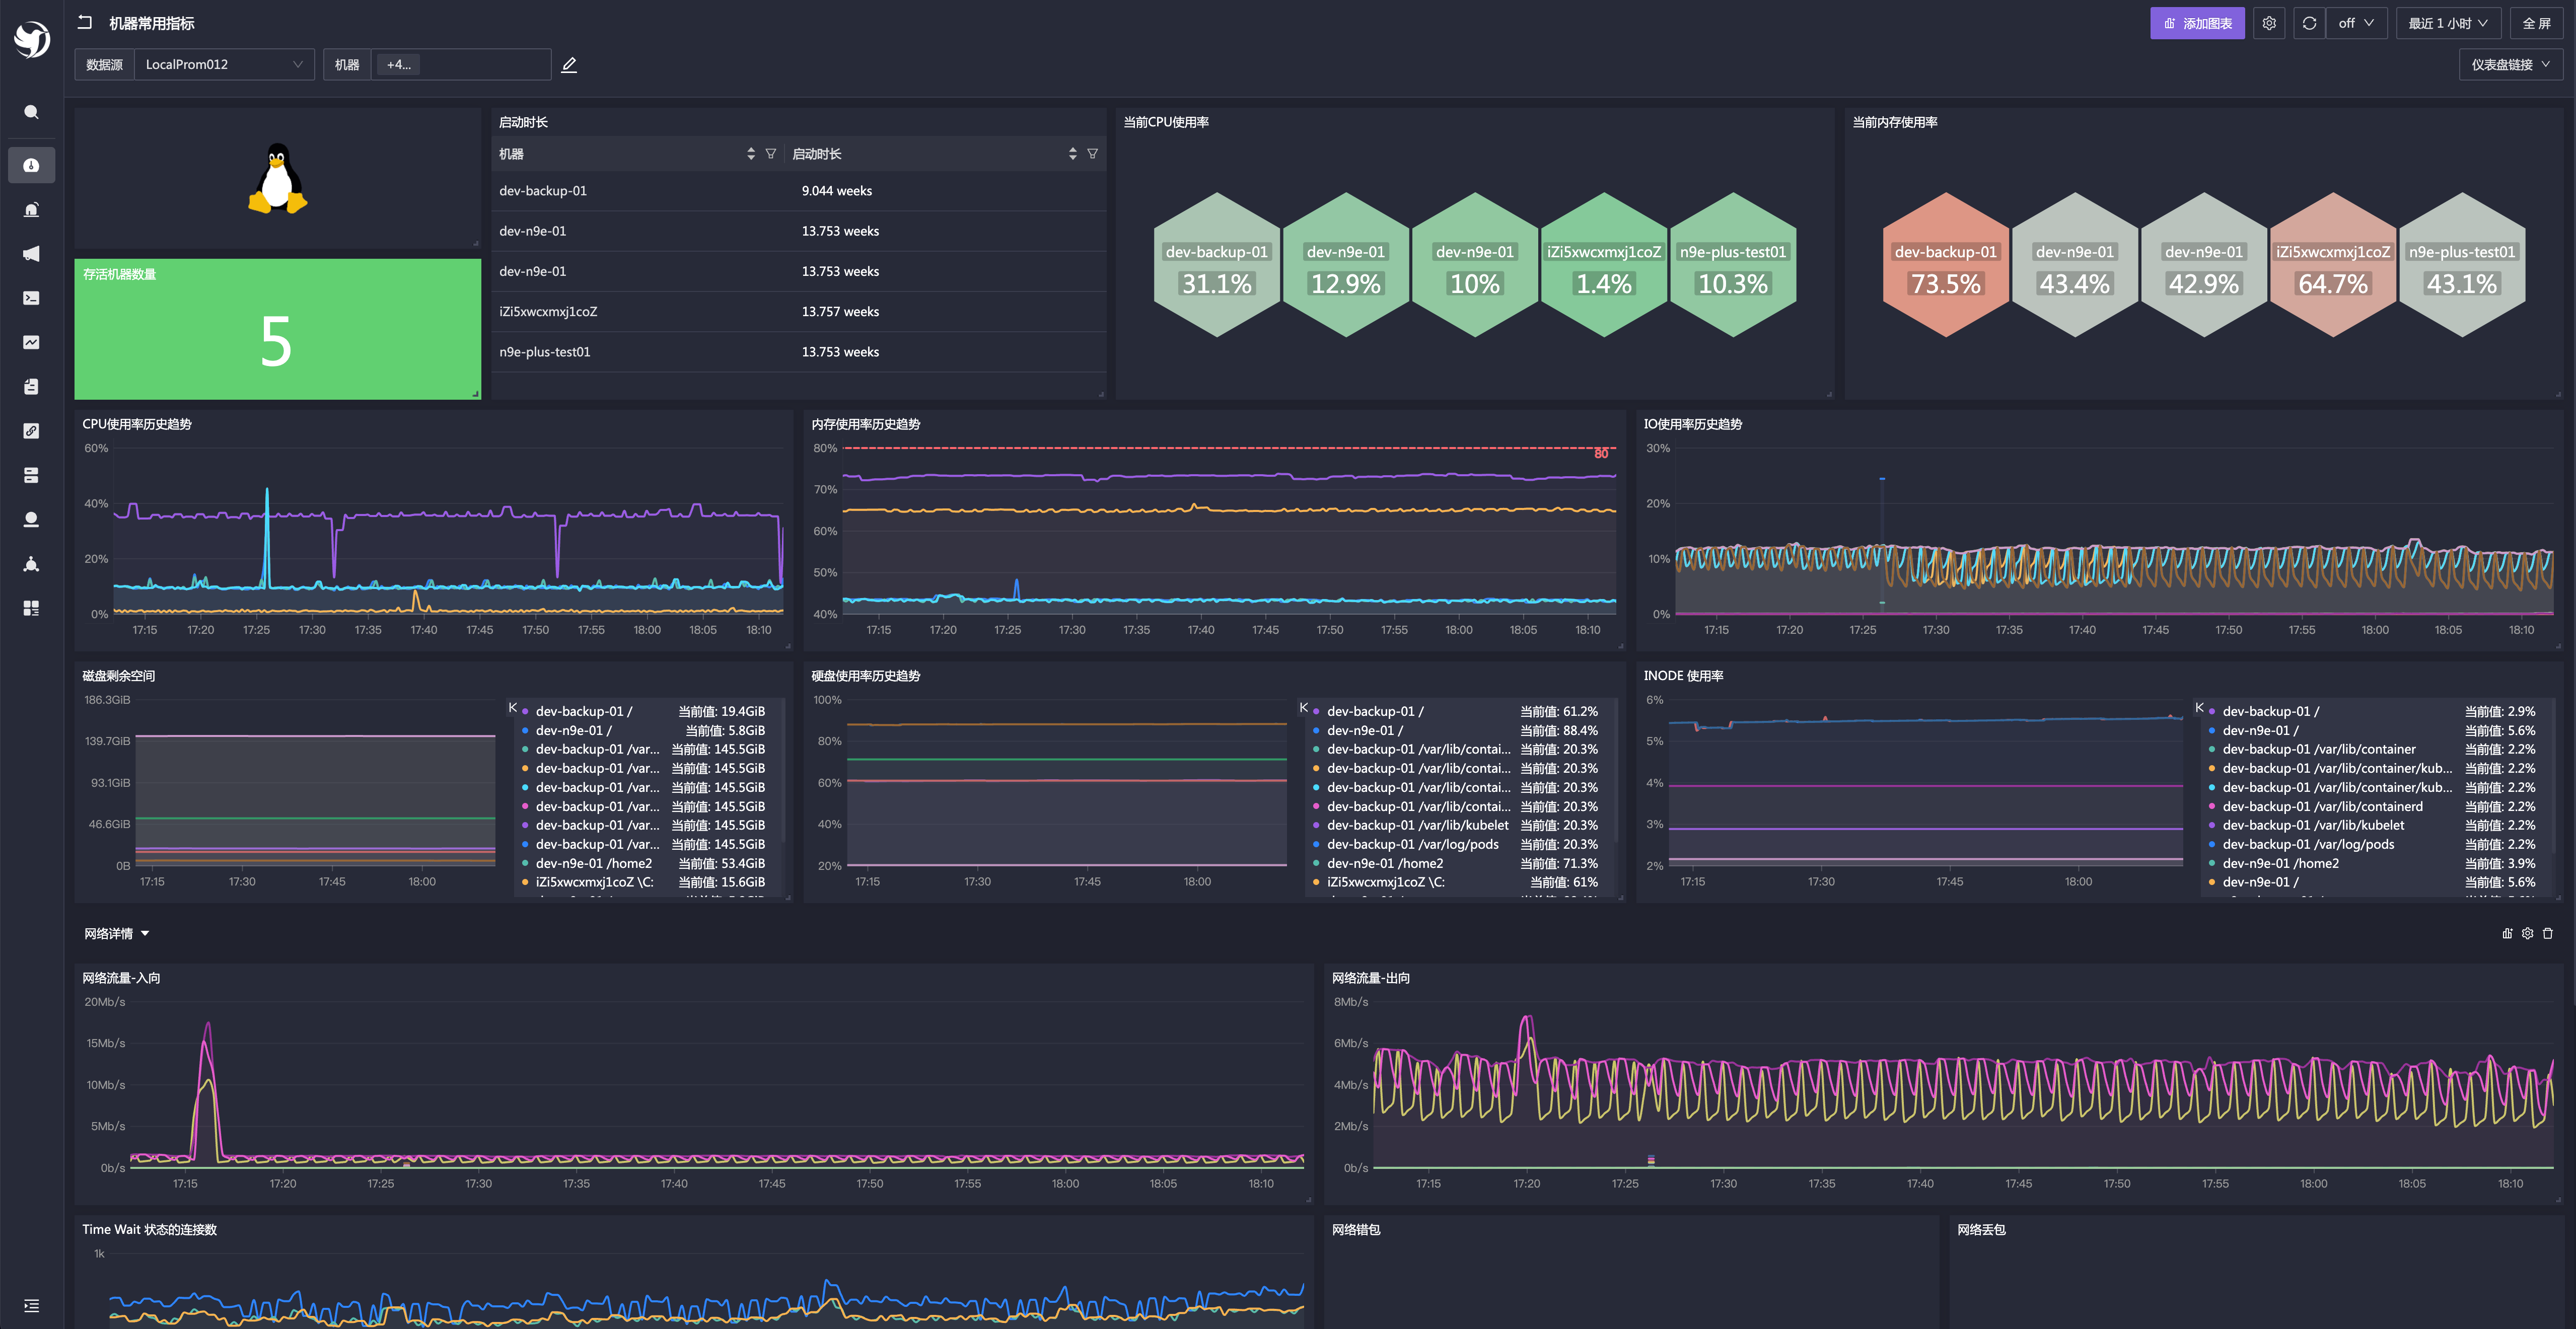Toggle dev-backup-01 /var/lib/container in INODE legend

click(2372, 749)
